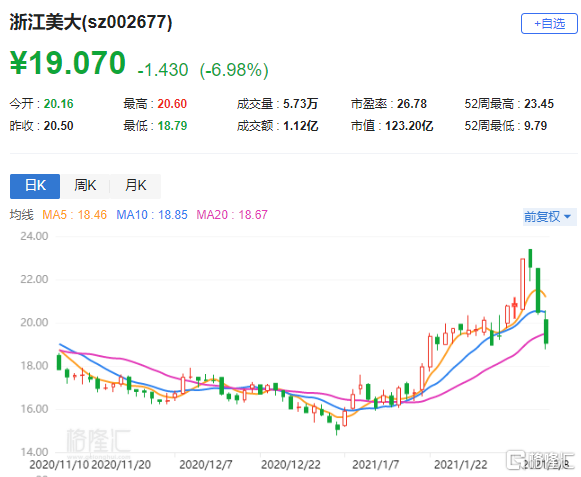581x477 pixels.
Task: Select the 日K tab
Action: (x=35, y=186)
